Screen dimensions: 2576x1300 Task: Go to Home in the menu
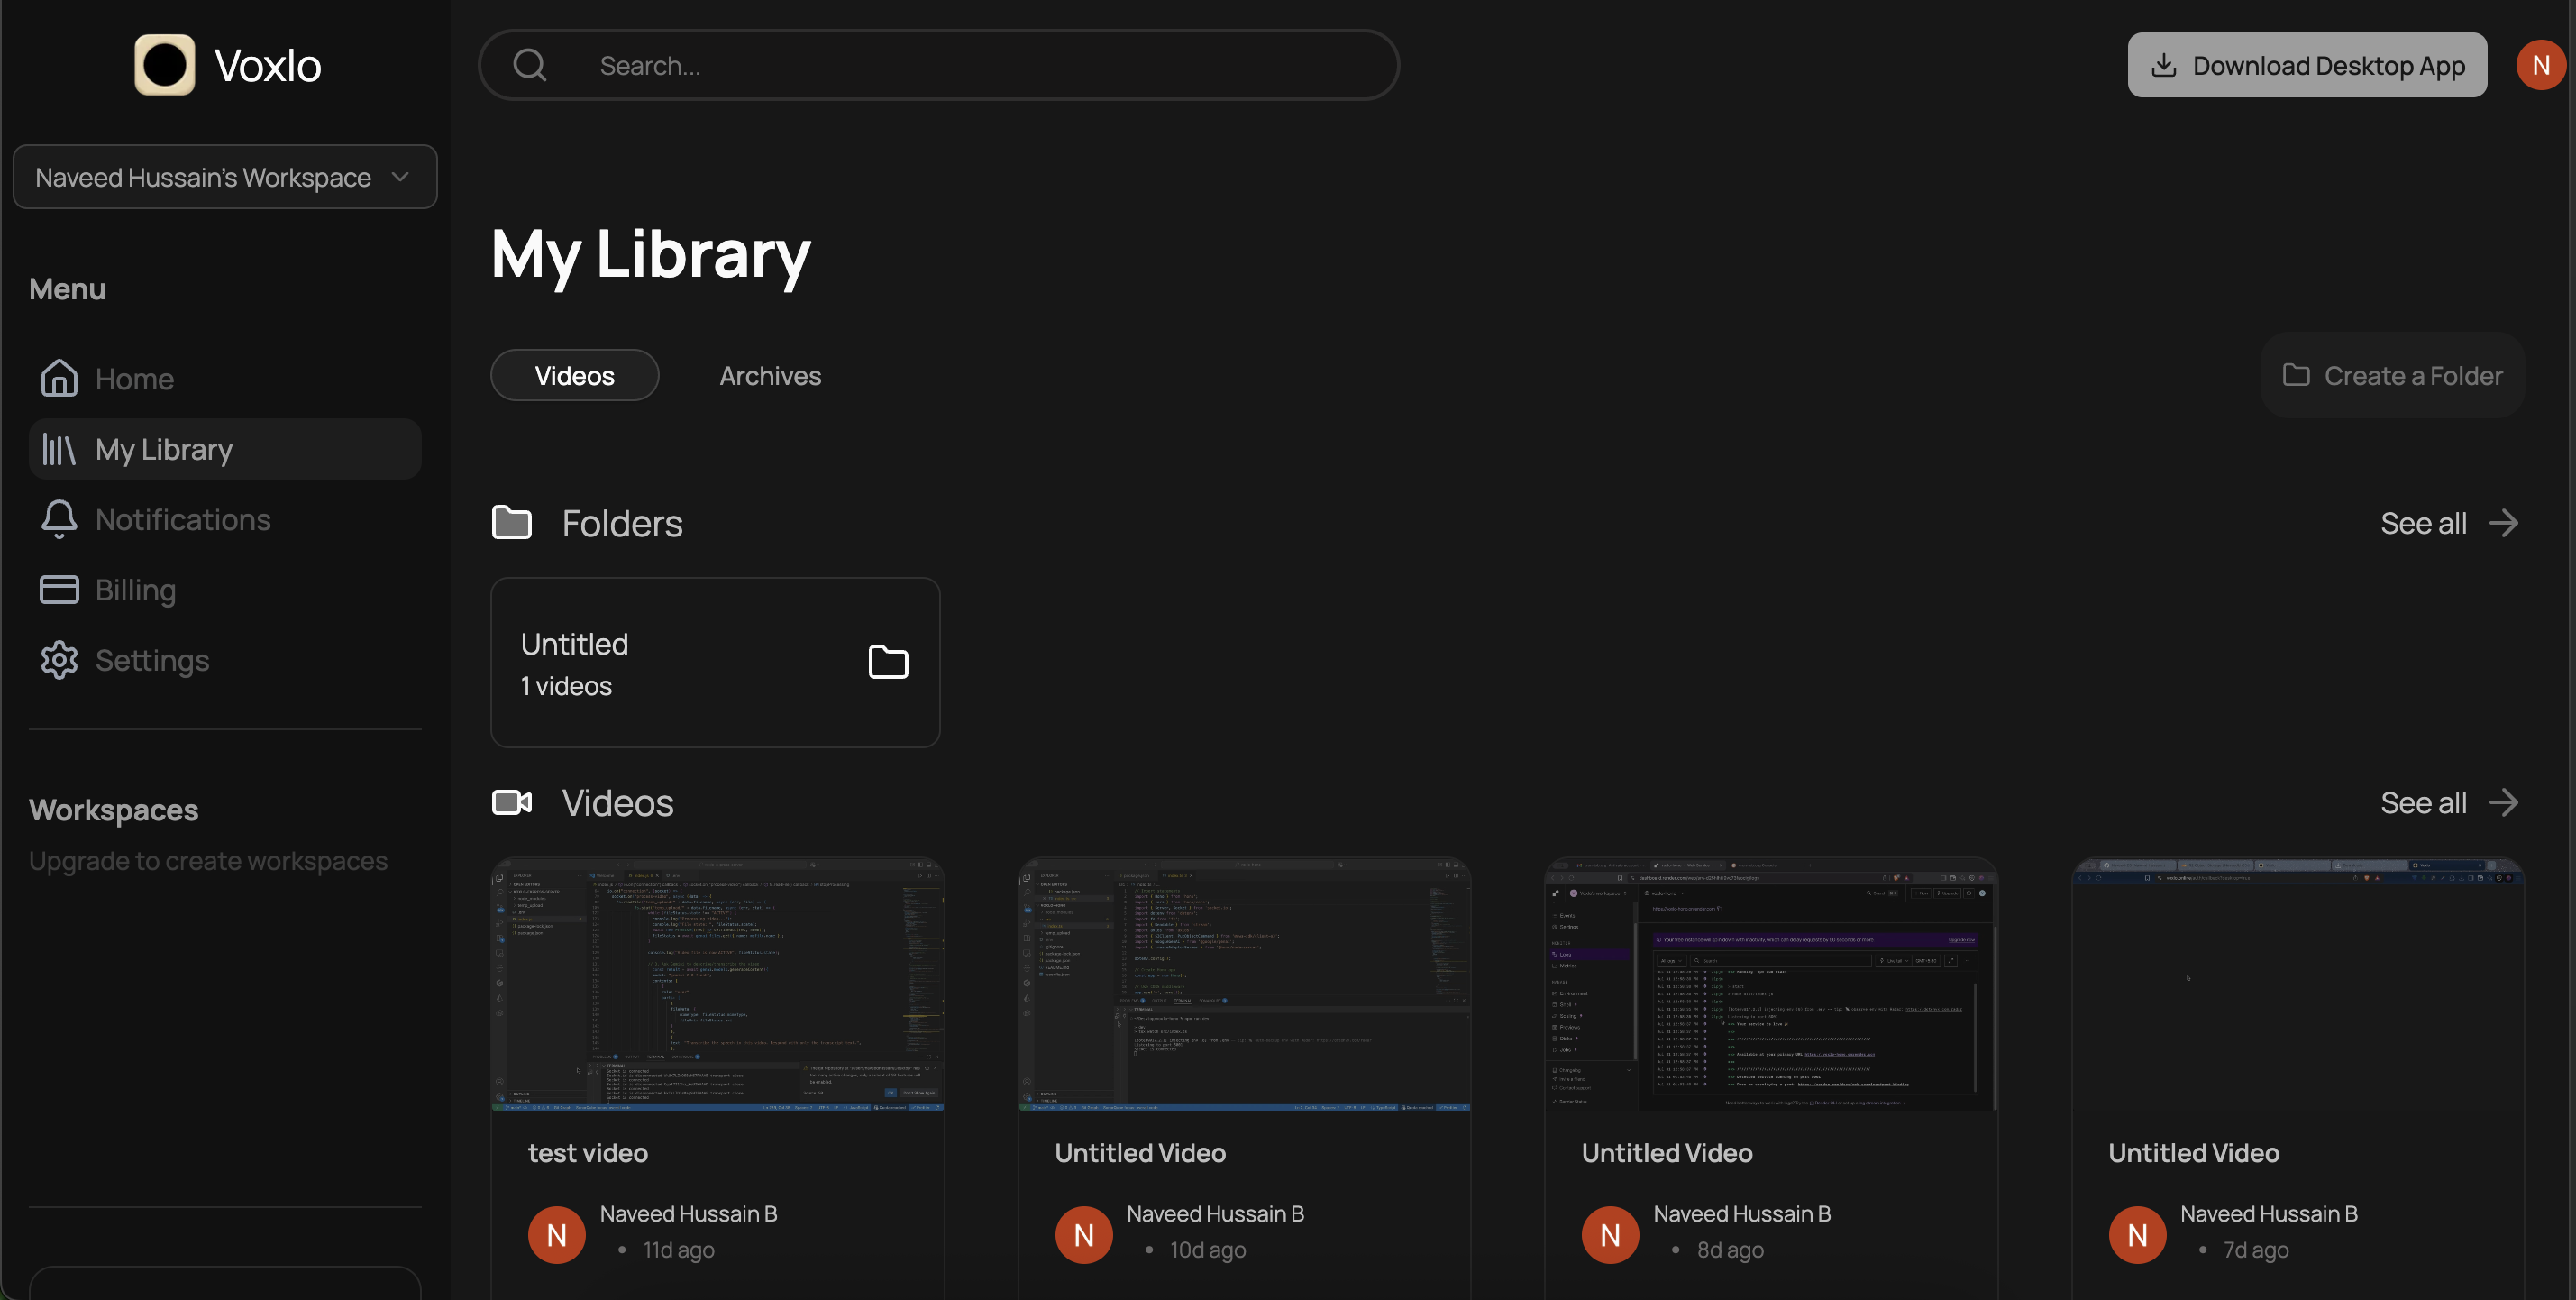point(225,378)
